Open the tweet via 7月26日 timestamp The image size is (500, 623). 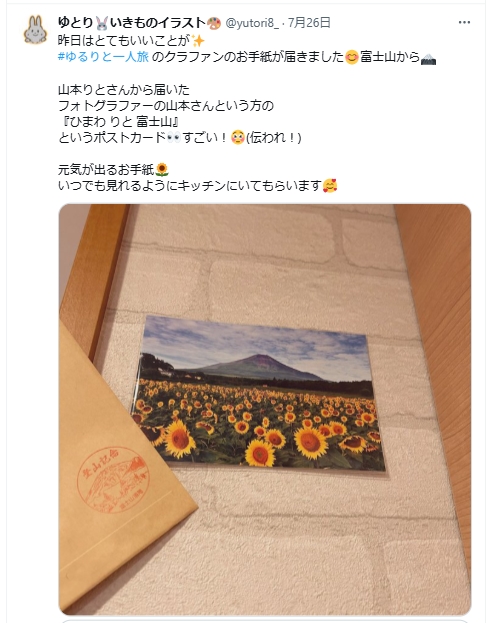pyautogui.click(x=309, y=23)
